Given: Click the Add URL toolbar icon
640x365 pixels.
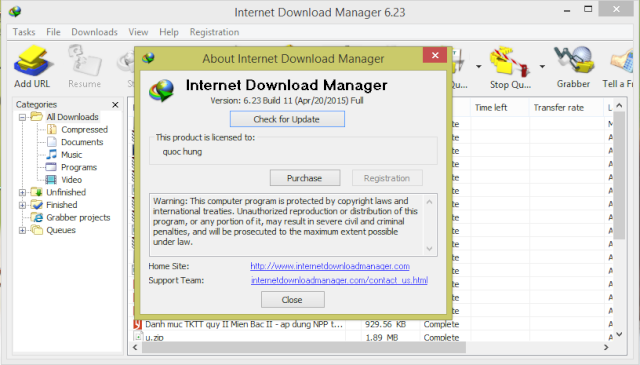Looking at the screenshot, I should (x=32, y=67).
